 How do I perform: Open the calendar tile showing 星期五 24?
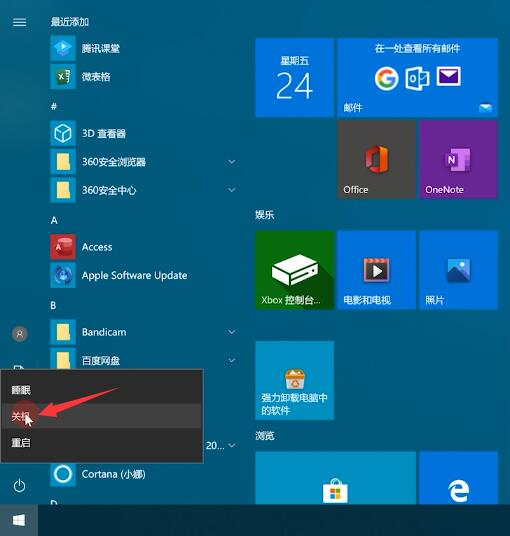pyautogui.click(x=294, y=78)
